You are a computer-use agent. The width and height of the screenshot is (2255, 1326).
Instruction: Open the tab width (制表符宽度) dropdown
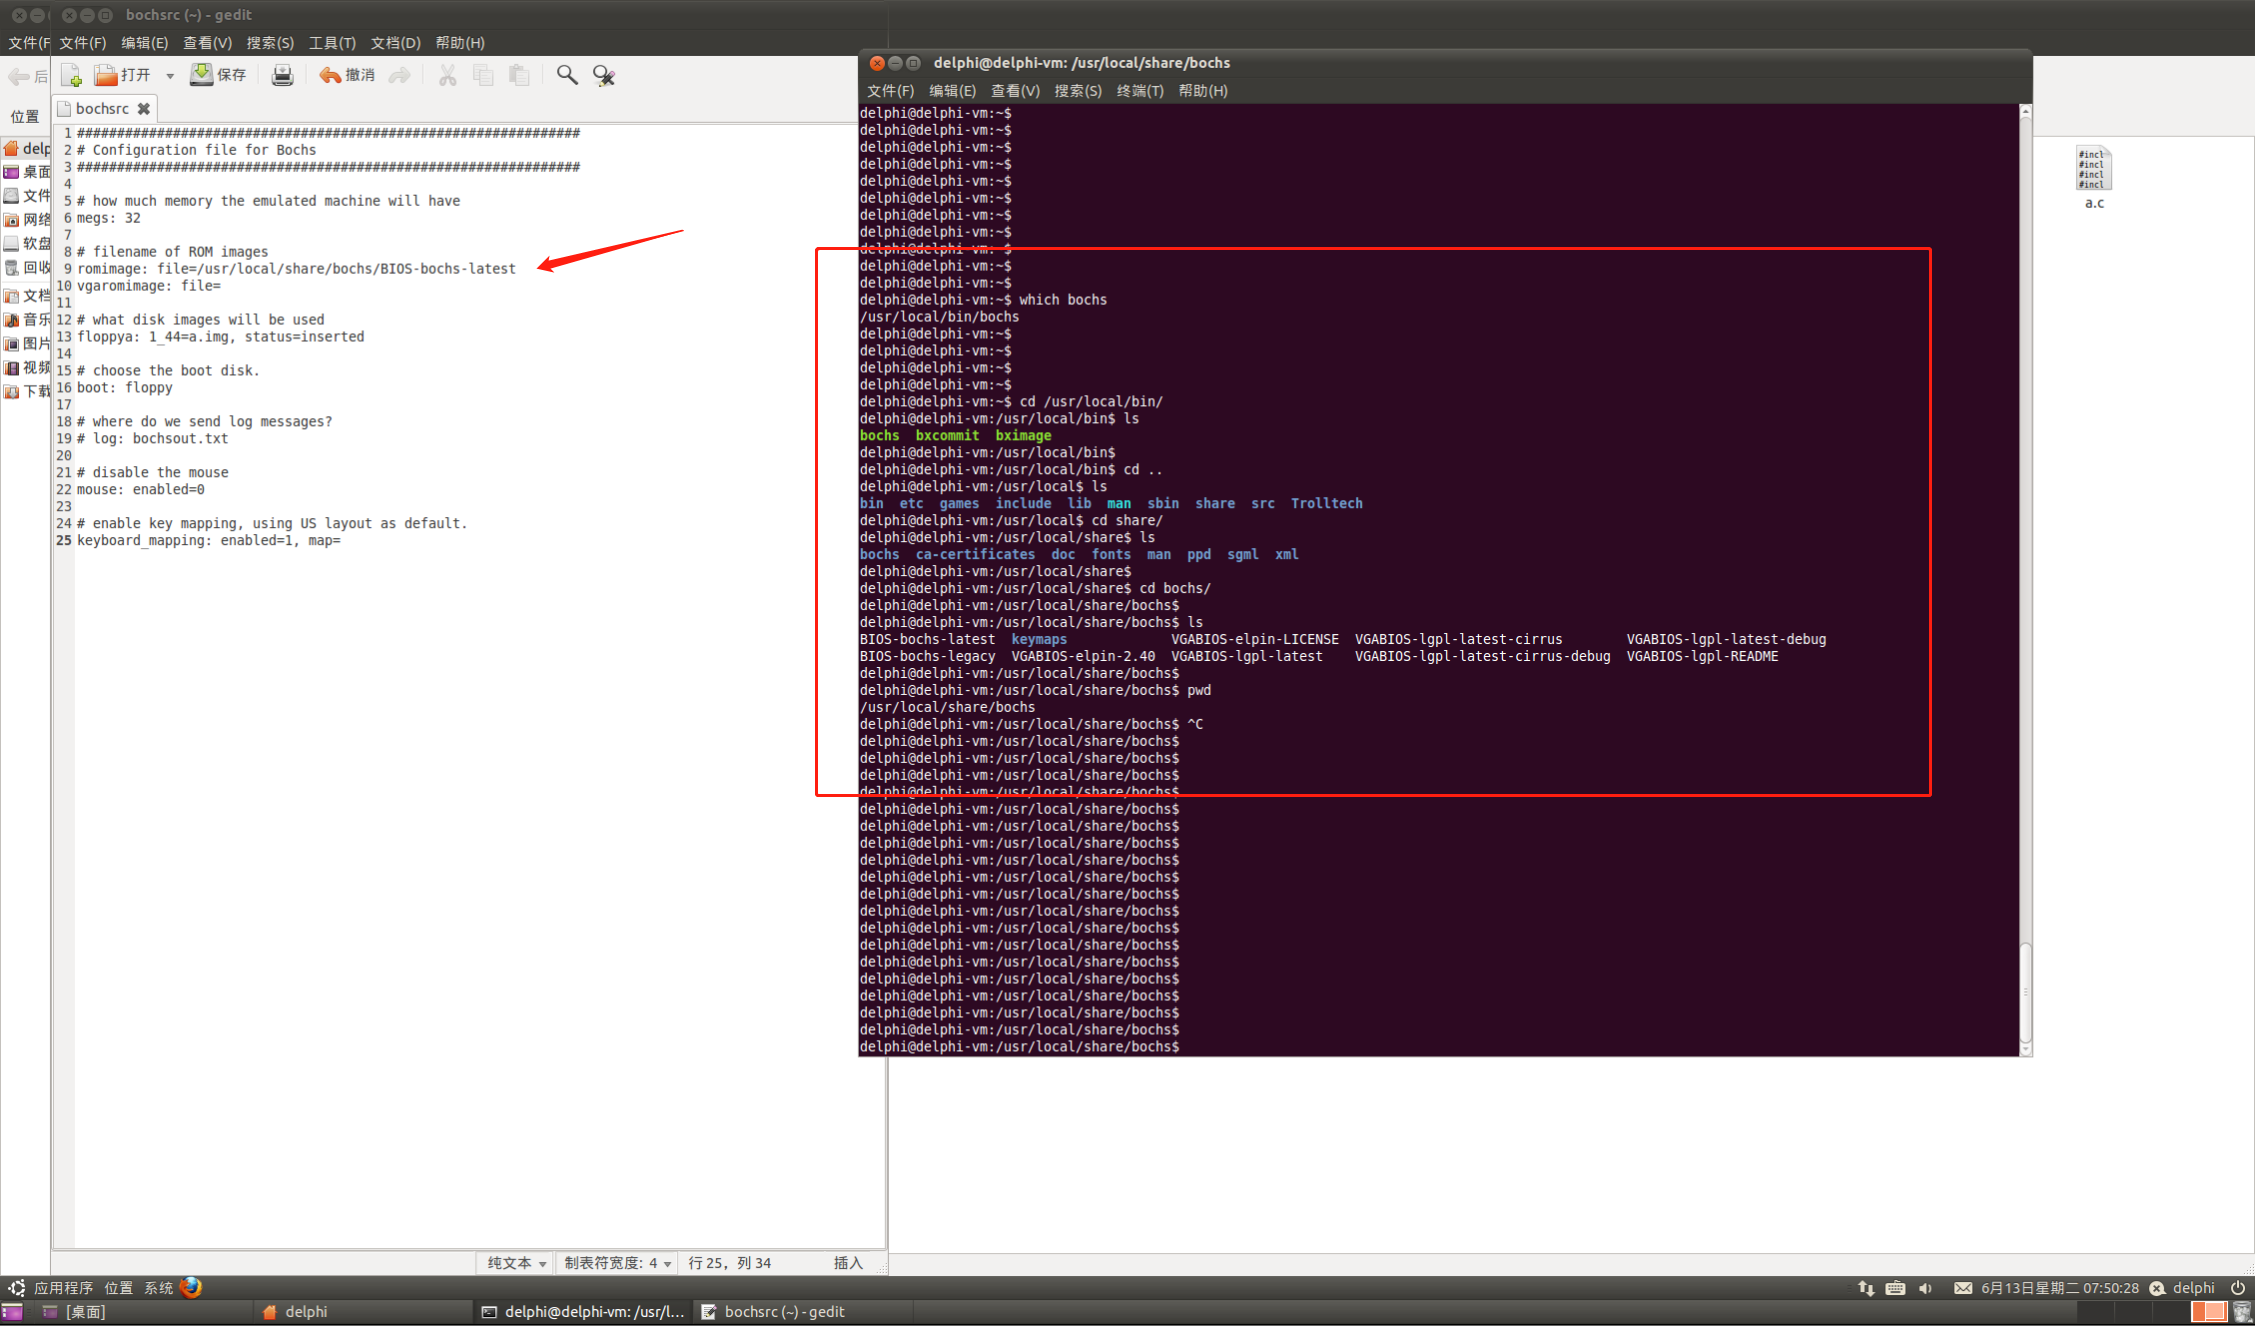[x=617, y=1263]
